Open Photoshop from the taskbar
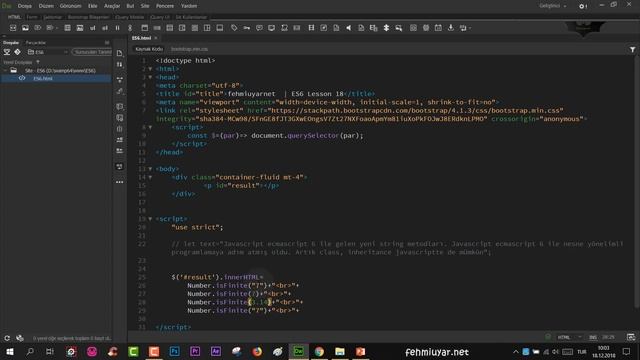The width and height of the screenshot is (640, 360). click(x=175, y=351)
